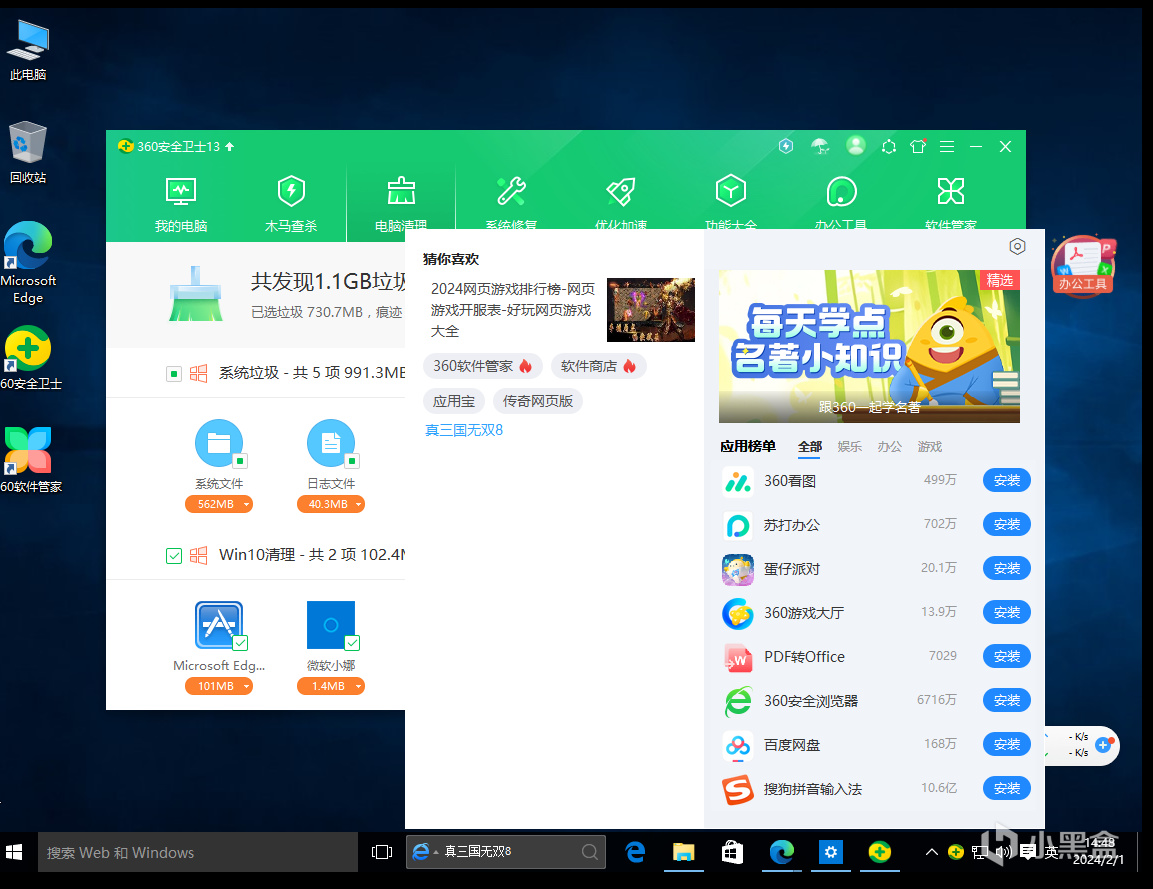Click the 微软小娜 Cortana icon

click(x=330, y=625)
